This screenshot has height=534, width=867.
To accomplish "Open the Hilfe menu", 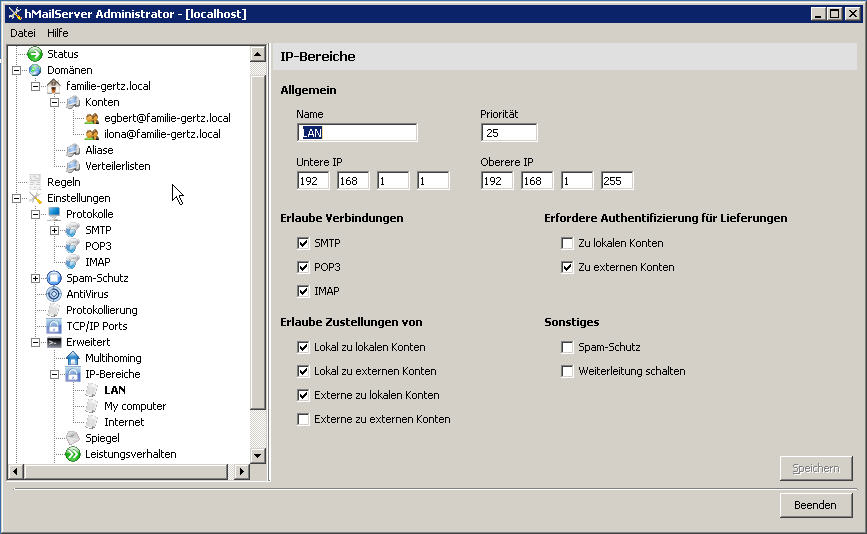I will click(58, 33).
